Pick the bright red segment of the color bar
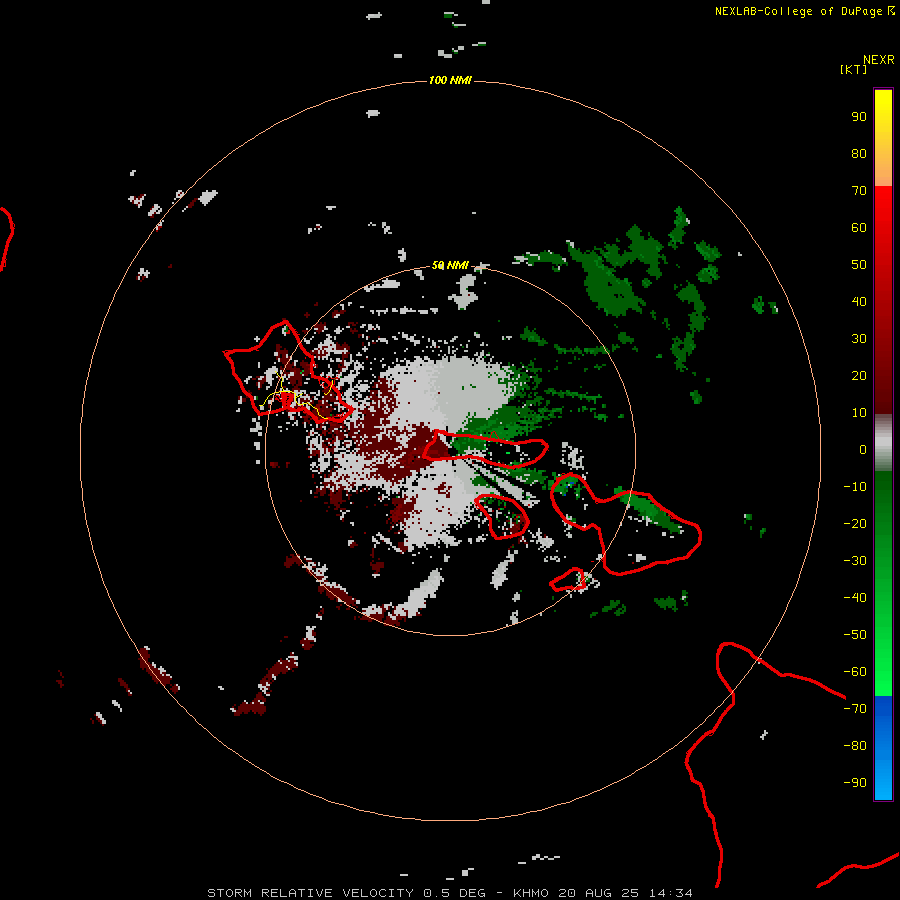Viewport: 900px width, 900px height. coord(883,299)
